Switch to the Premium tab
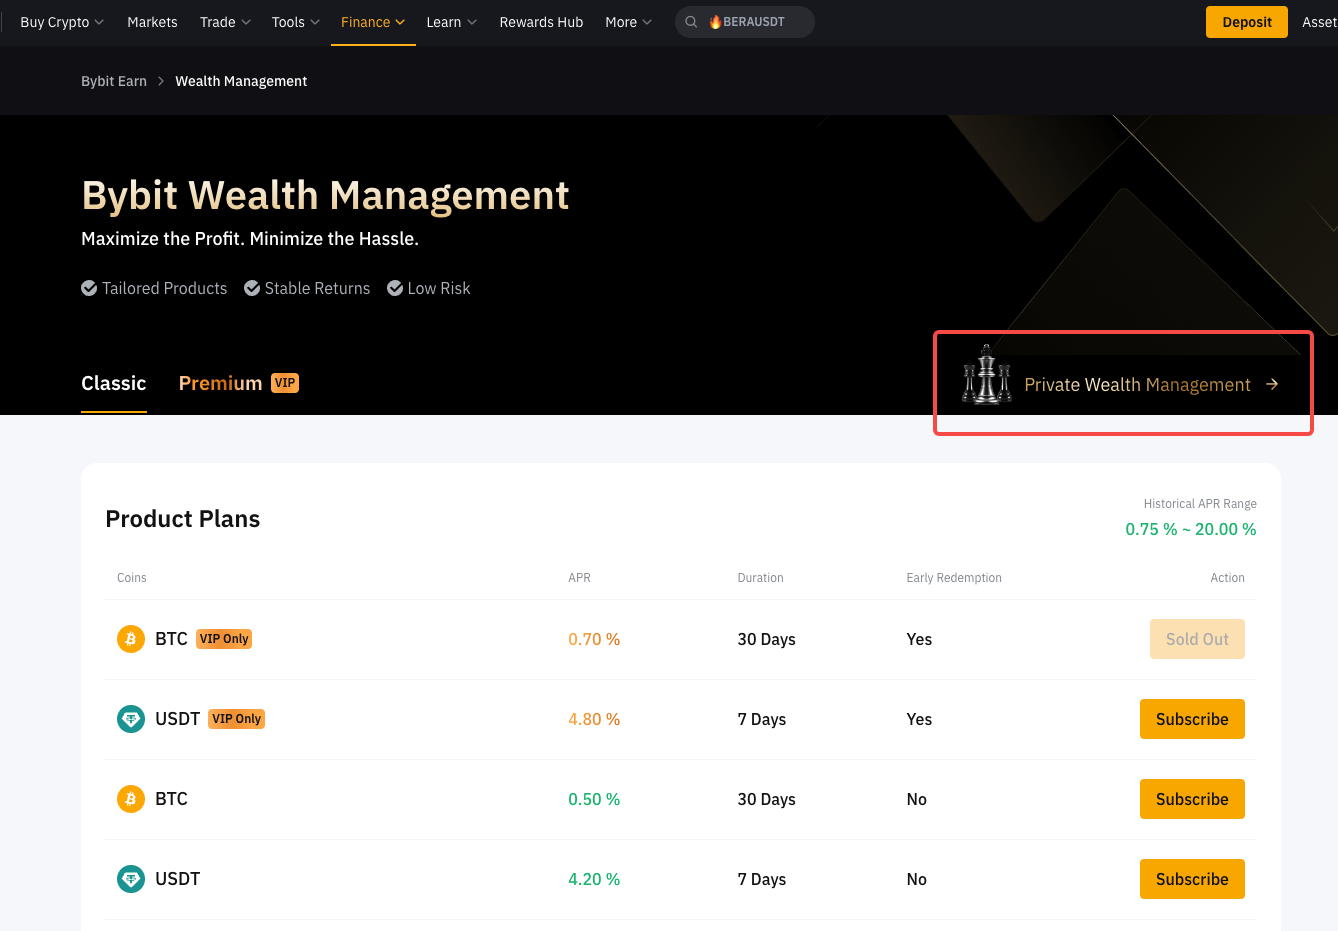Viewport: 1338px width, 931px height. (x=220, y=383)
